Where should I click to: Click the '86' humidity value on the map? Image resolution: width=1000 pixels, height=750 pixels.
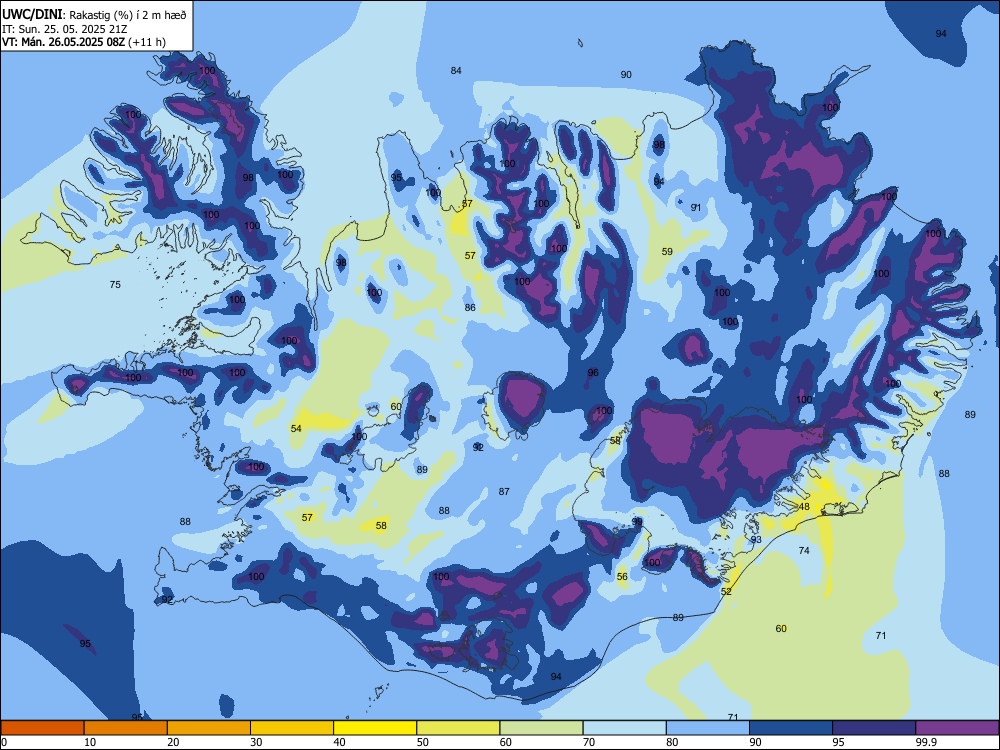tap(470, 307)
